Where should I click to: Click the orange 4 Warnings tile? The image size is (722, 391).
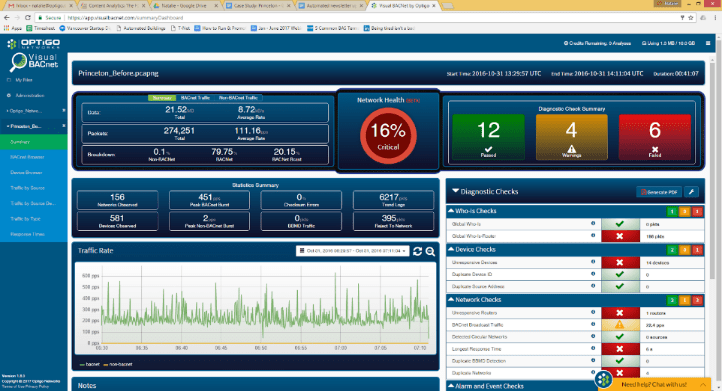click(571, 137)
